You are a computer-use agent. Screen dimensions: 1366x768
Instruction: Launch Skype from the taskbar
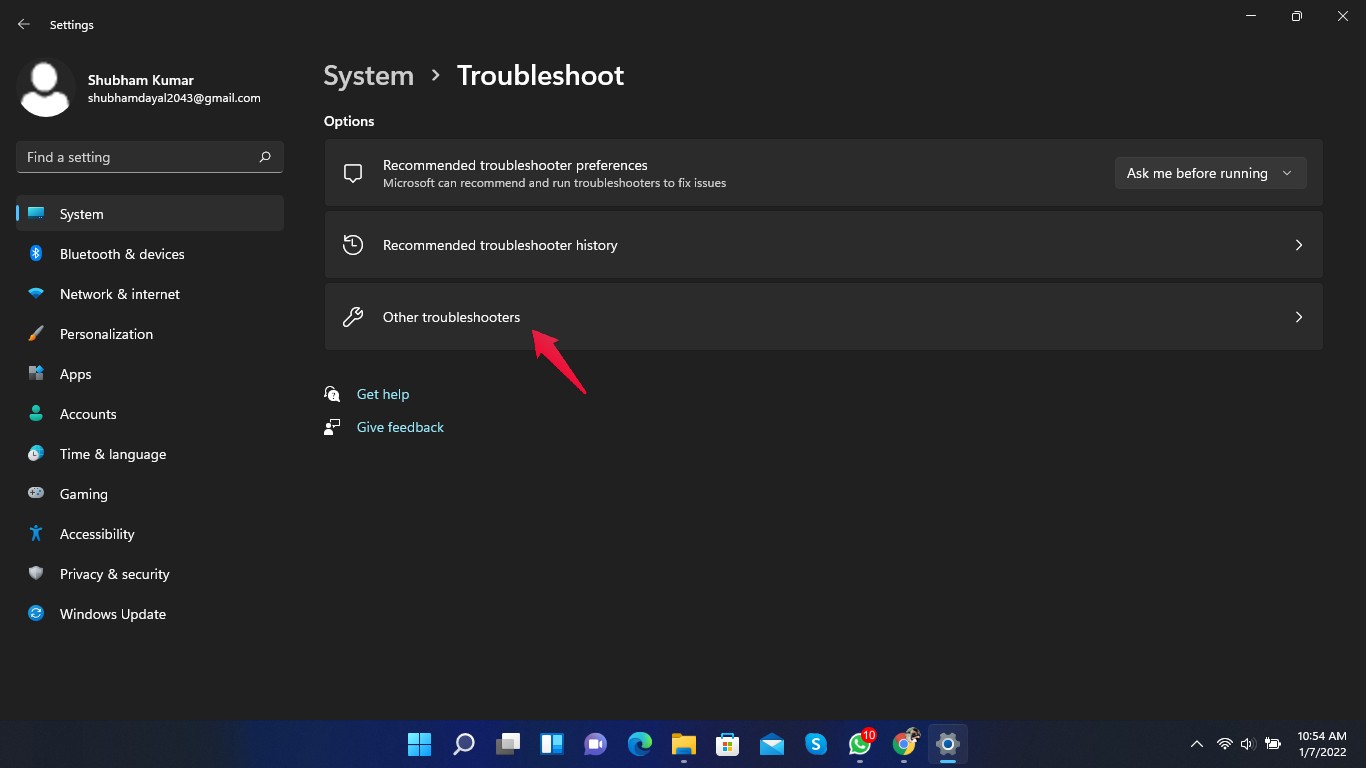(815, 744)
